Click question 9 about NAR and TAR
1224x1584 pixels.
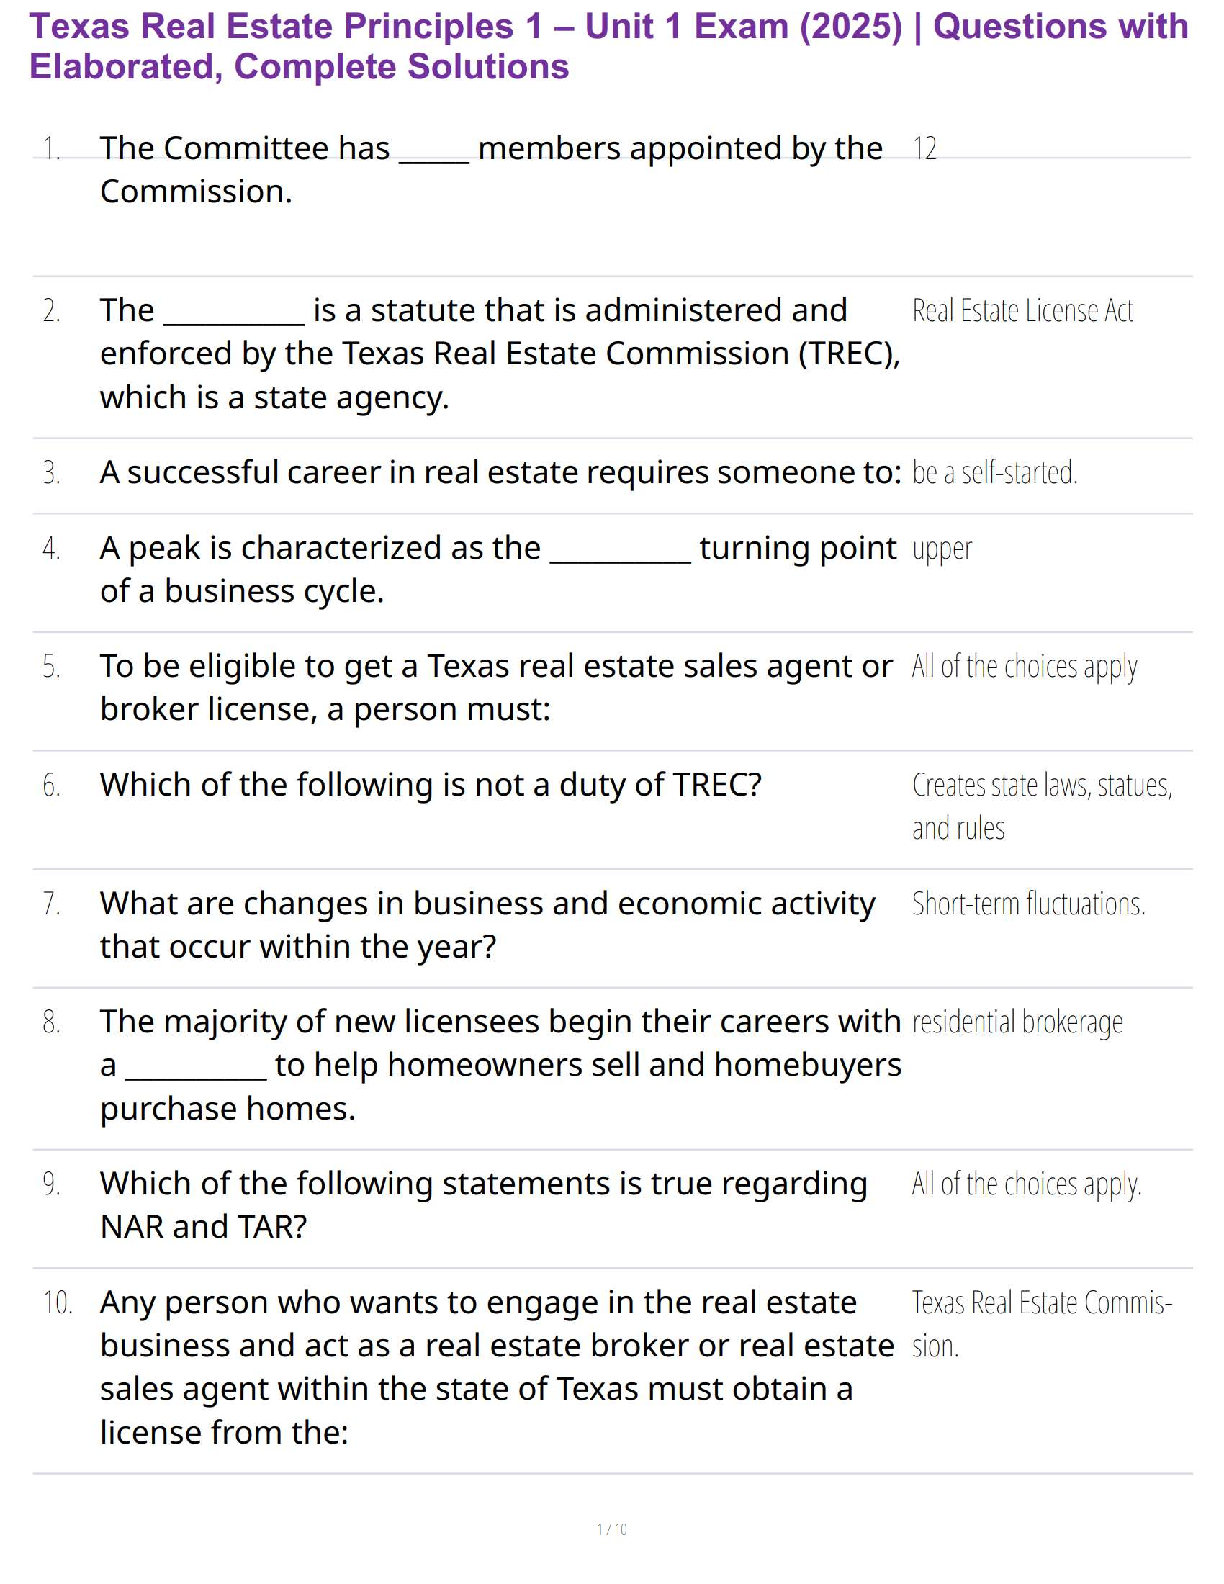[483, 1204]
